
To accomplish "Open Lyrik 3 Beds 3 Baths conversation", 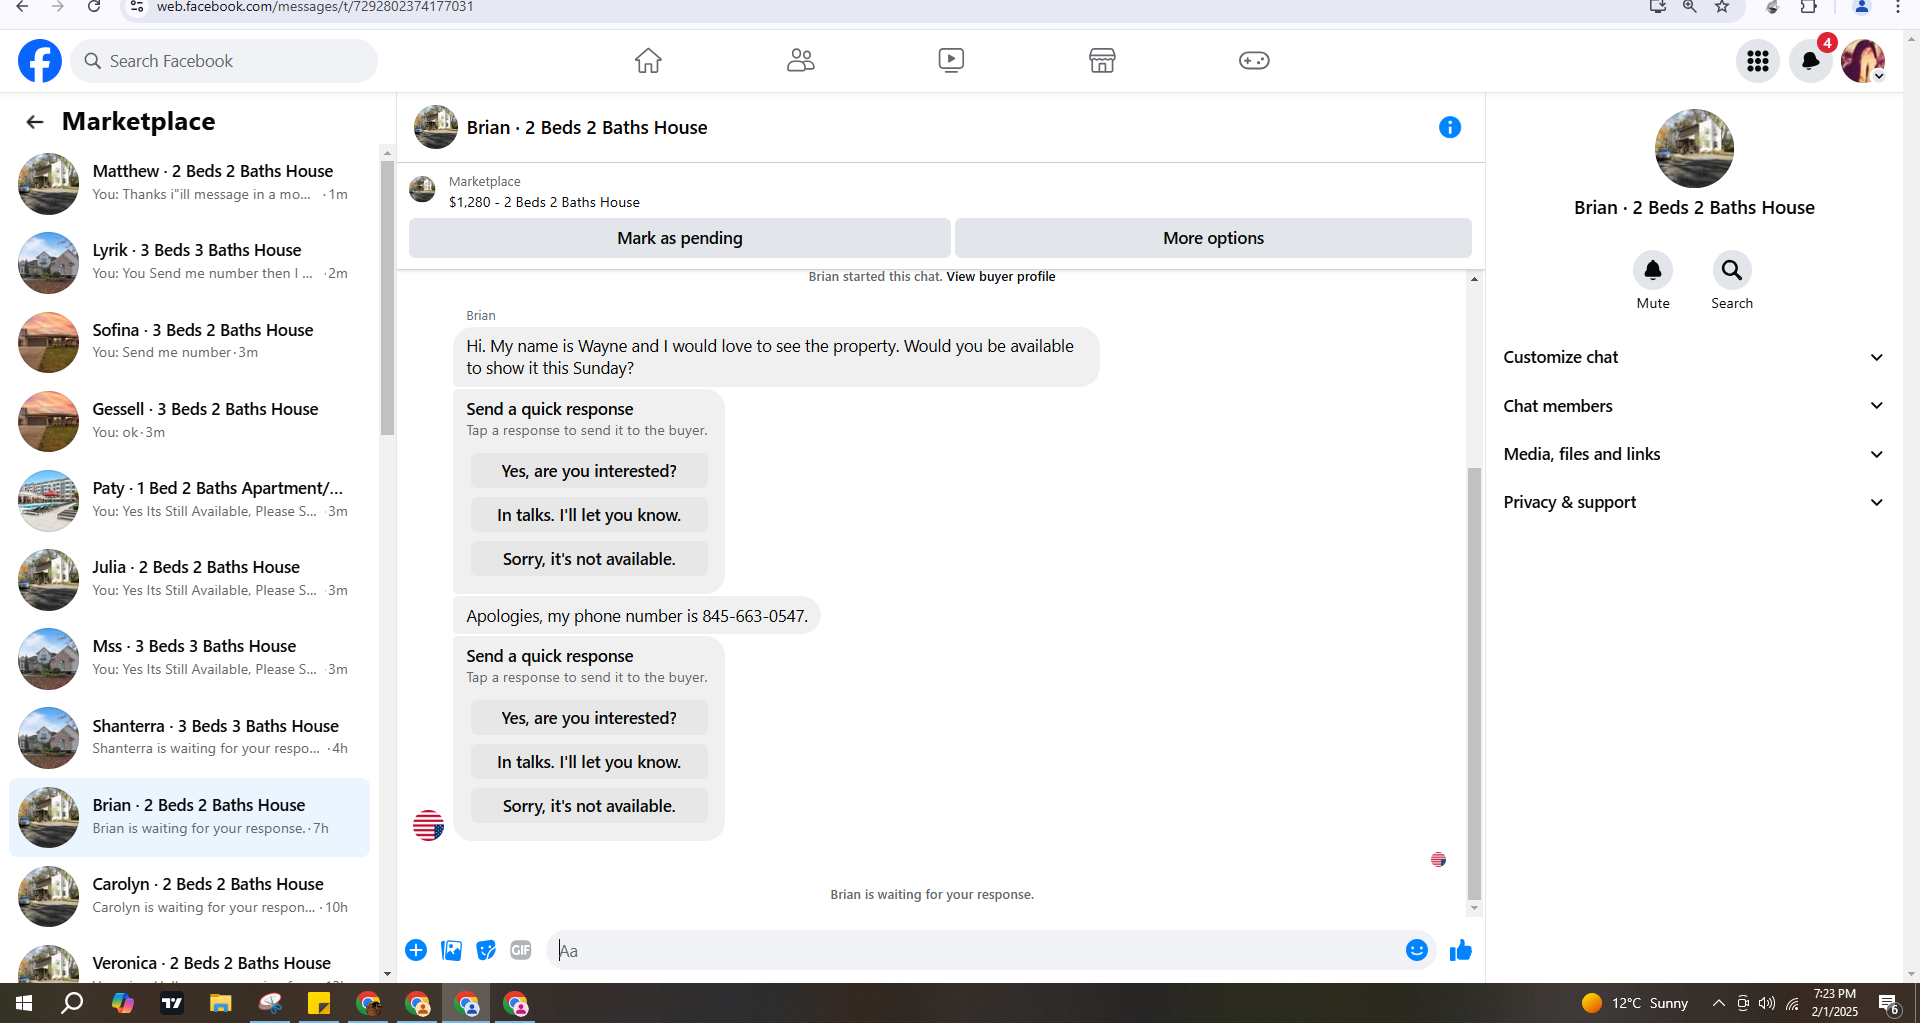I will point(189,262).
